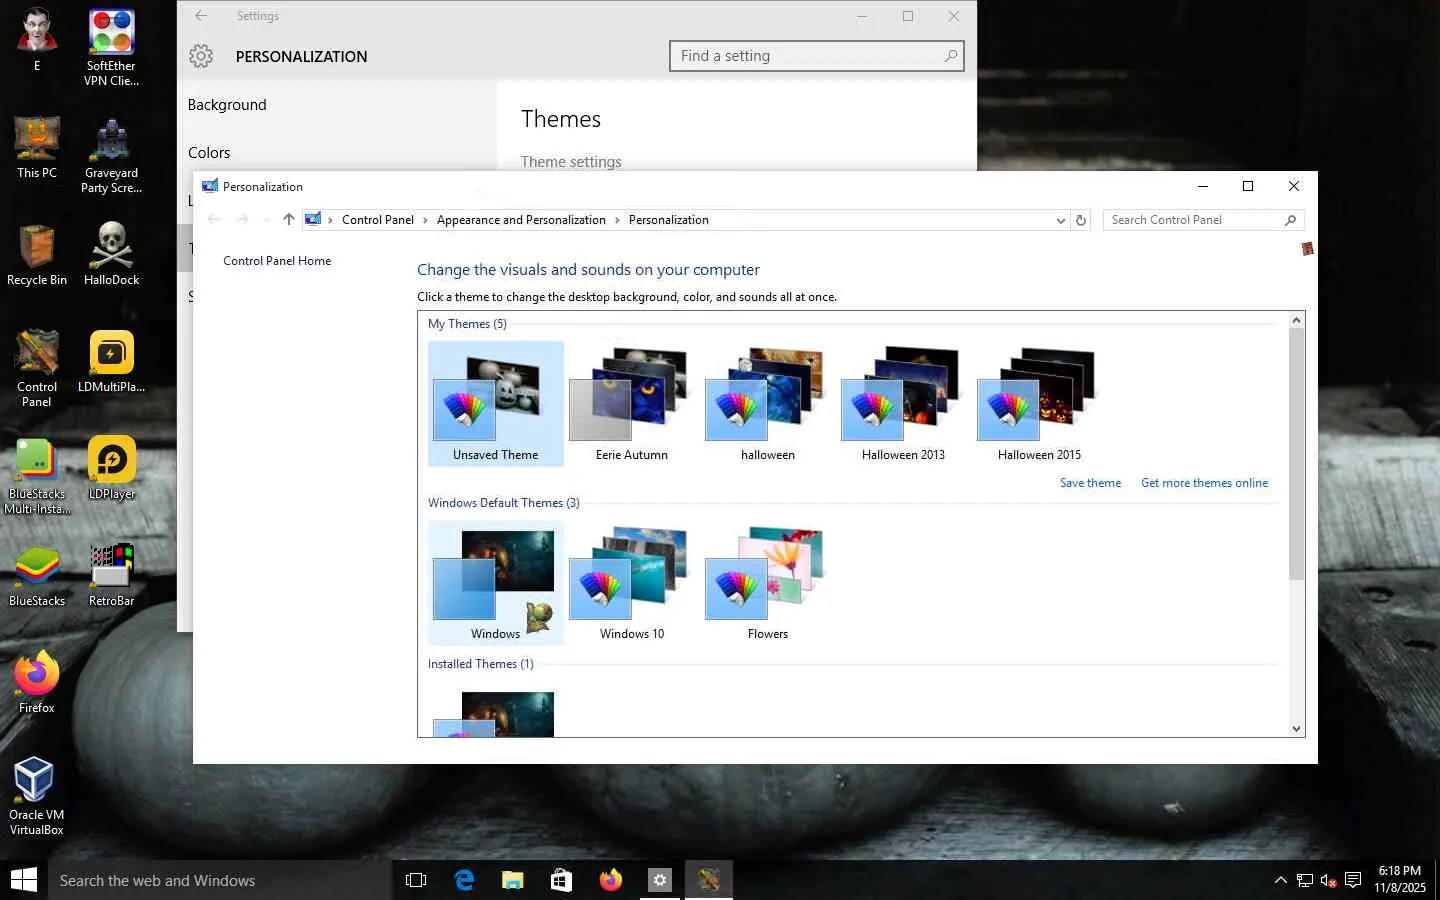
Task: Open the Control Panel Home link
Action: pos(277,261)
